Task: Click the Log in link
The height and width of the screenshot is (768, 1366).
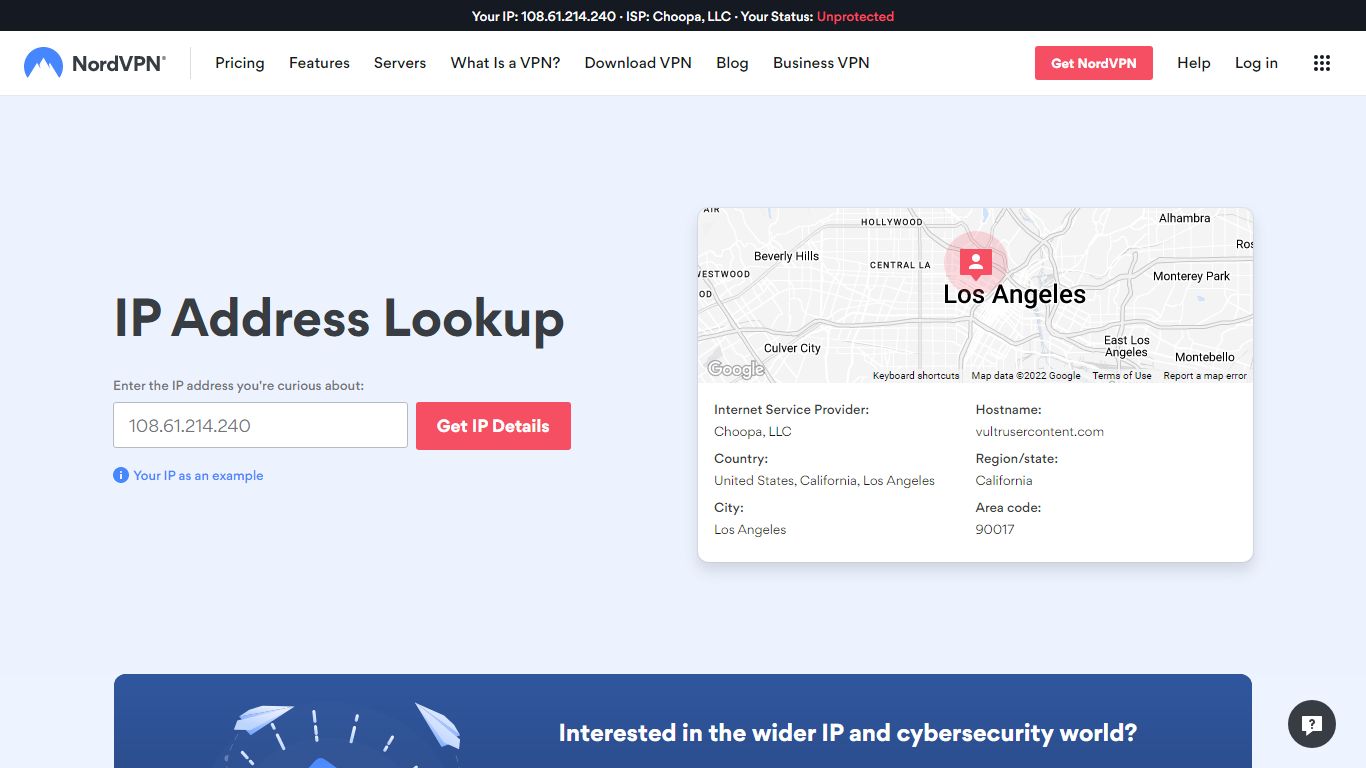Action: [x=1256, y=63]
